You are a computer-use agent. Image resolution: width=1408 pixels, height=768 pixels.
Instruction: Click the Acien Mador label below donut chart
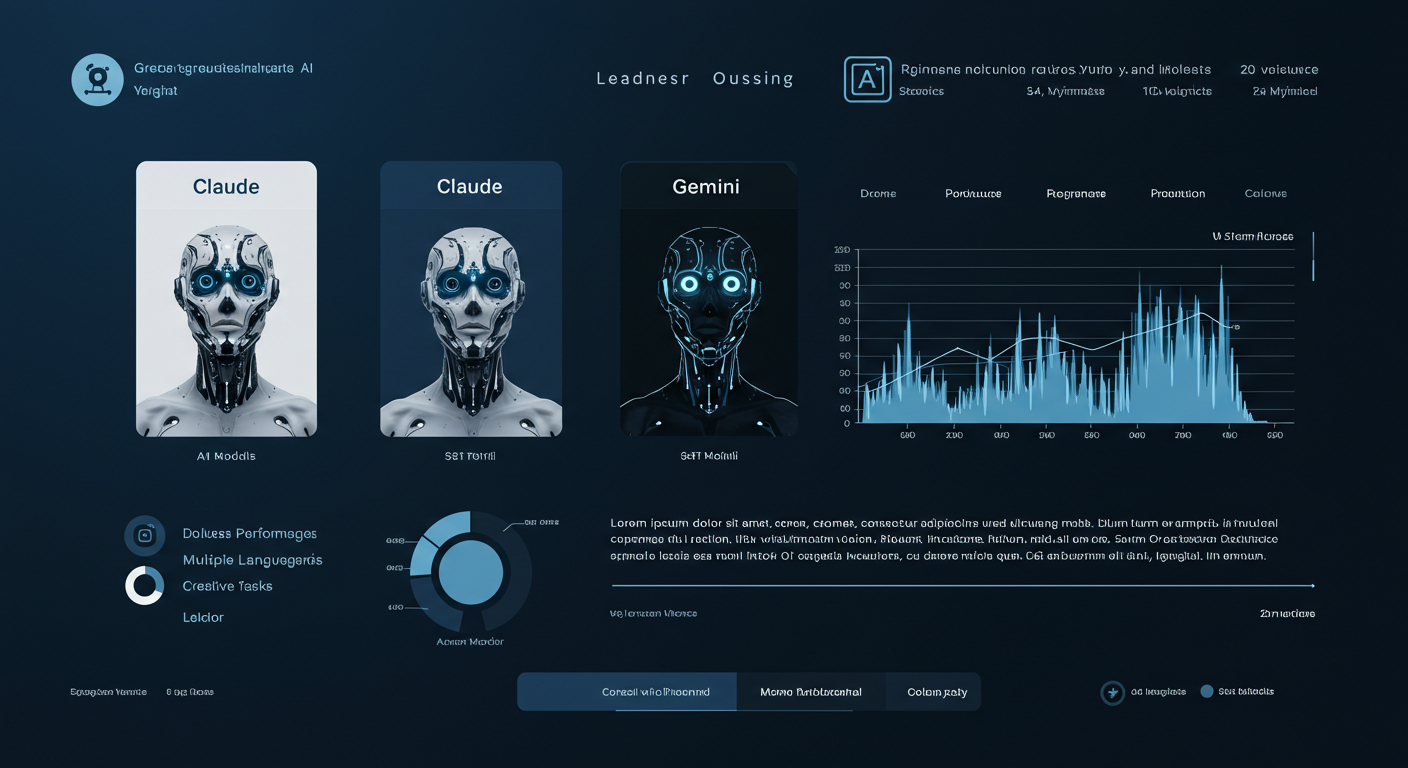[470, 642]
